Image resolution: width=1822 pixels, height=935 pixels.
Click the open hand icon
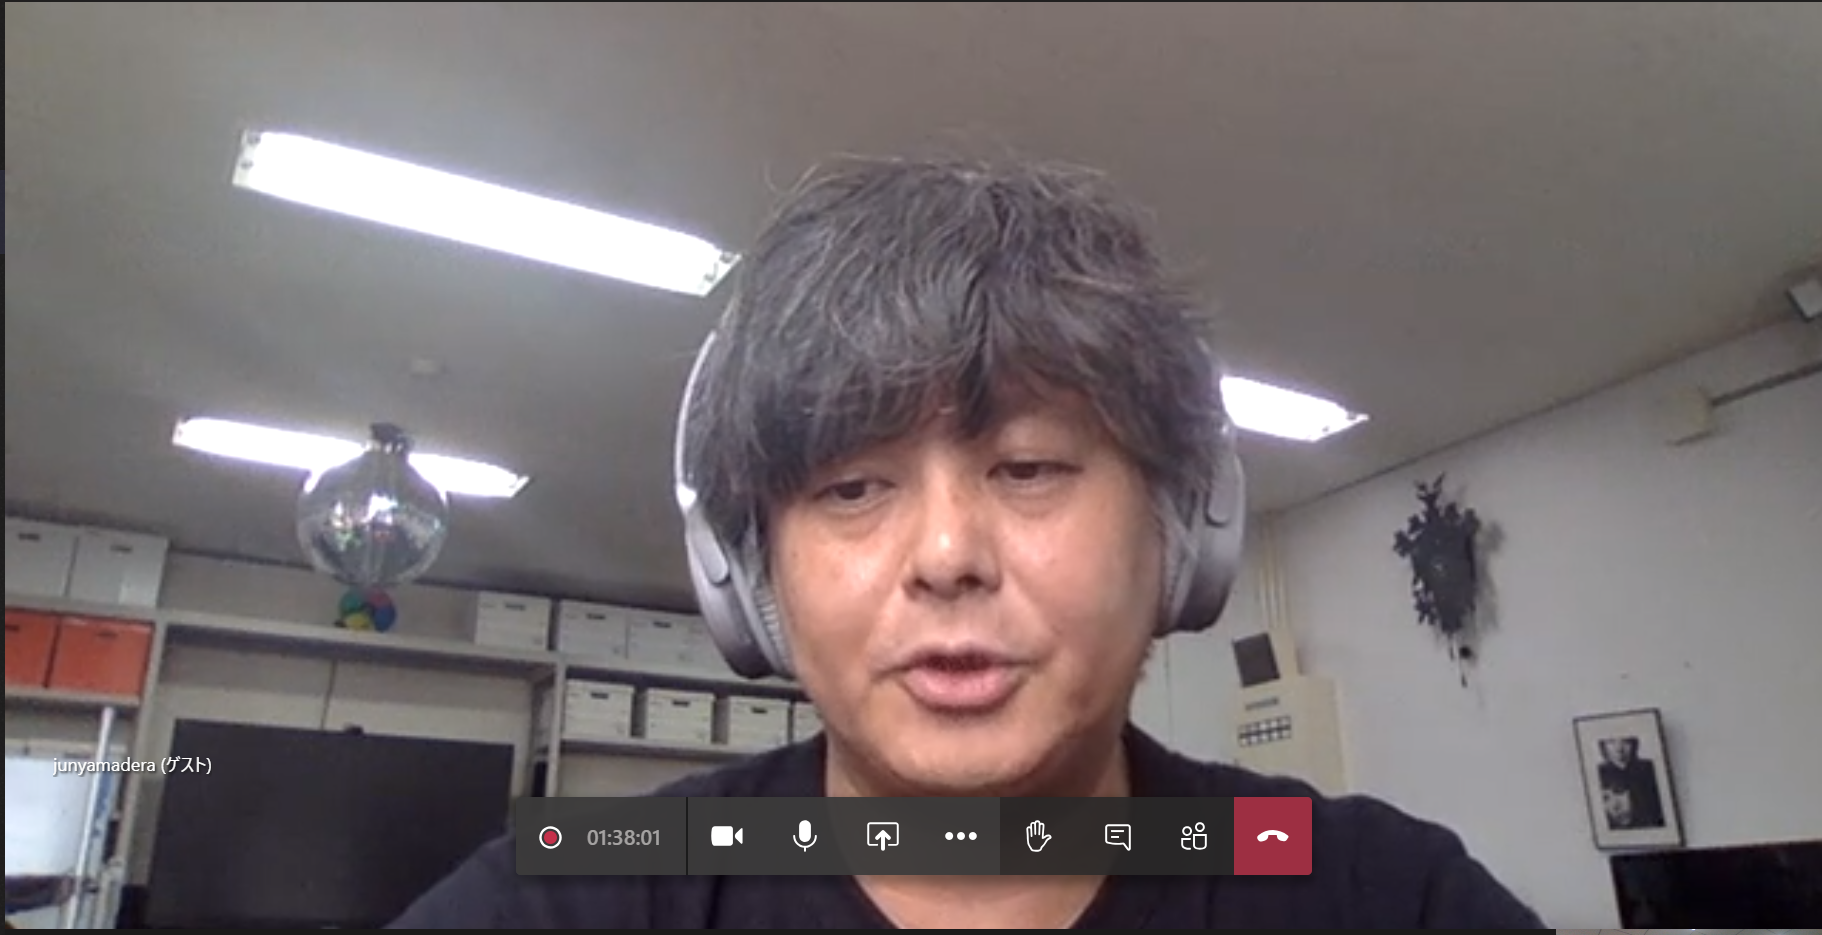tap(1038, 836)
